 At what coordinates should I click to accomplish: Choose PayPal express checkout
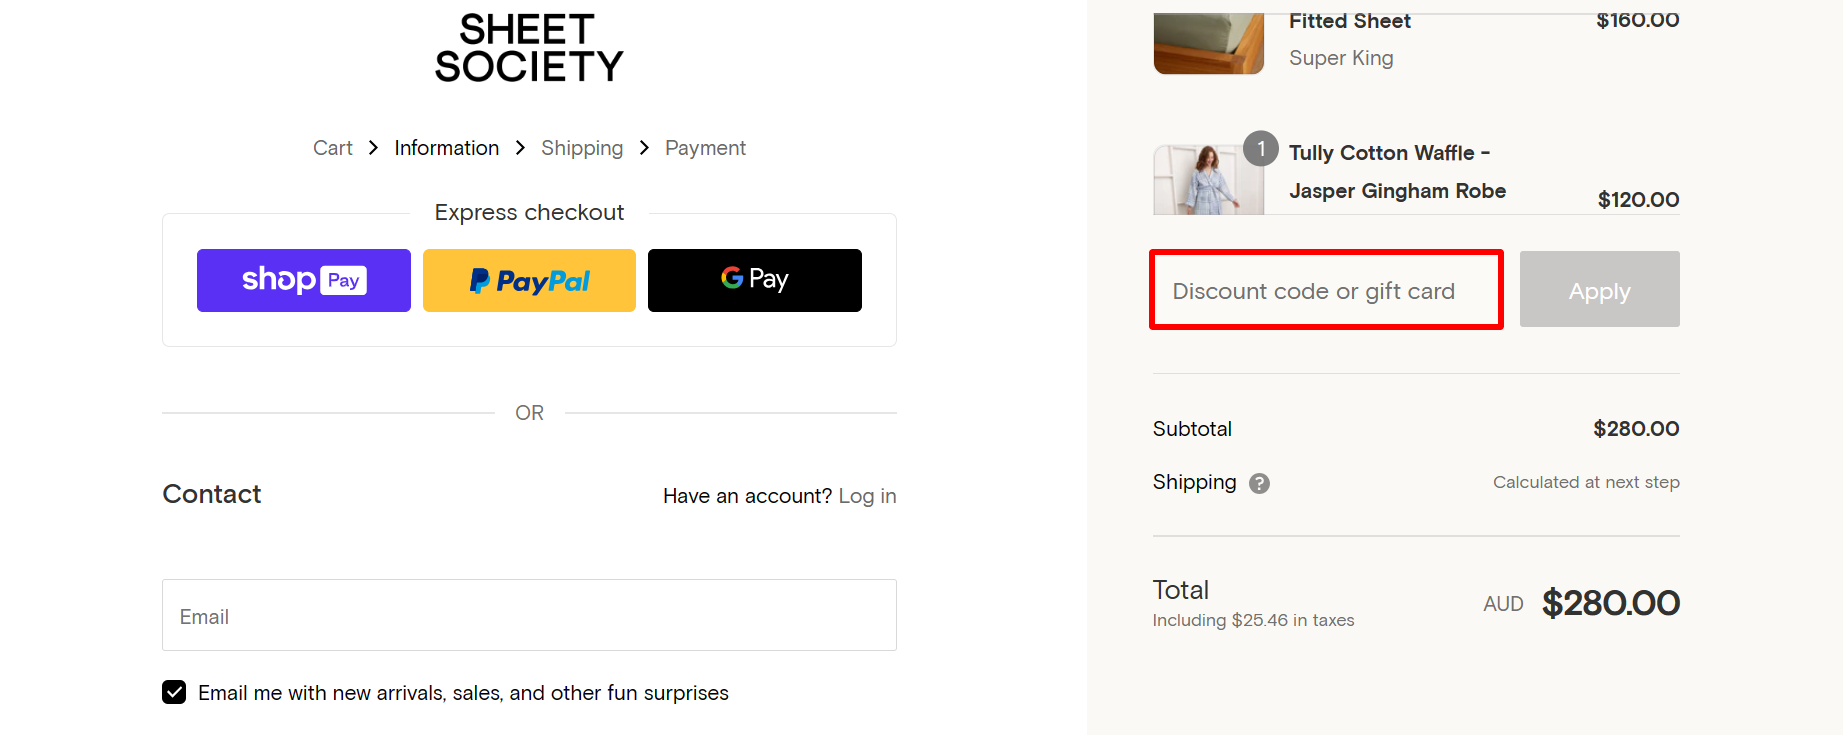529,280
